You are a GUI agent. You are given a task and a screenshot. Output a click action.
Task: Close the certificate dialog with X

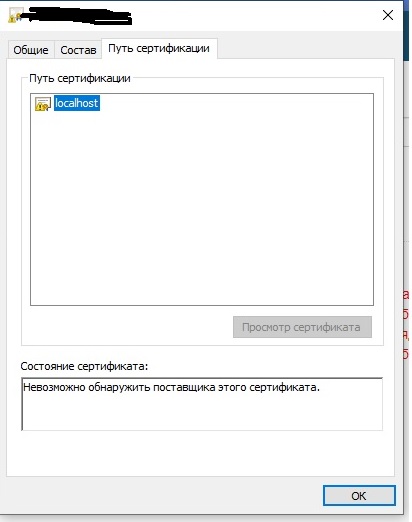[388, 15]
